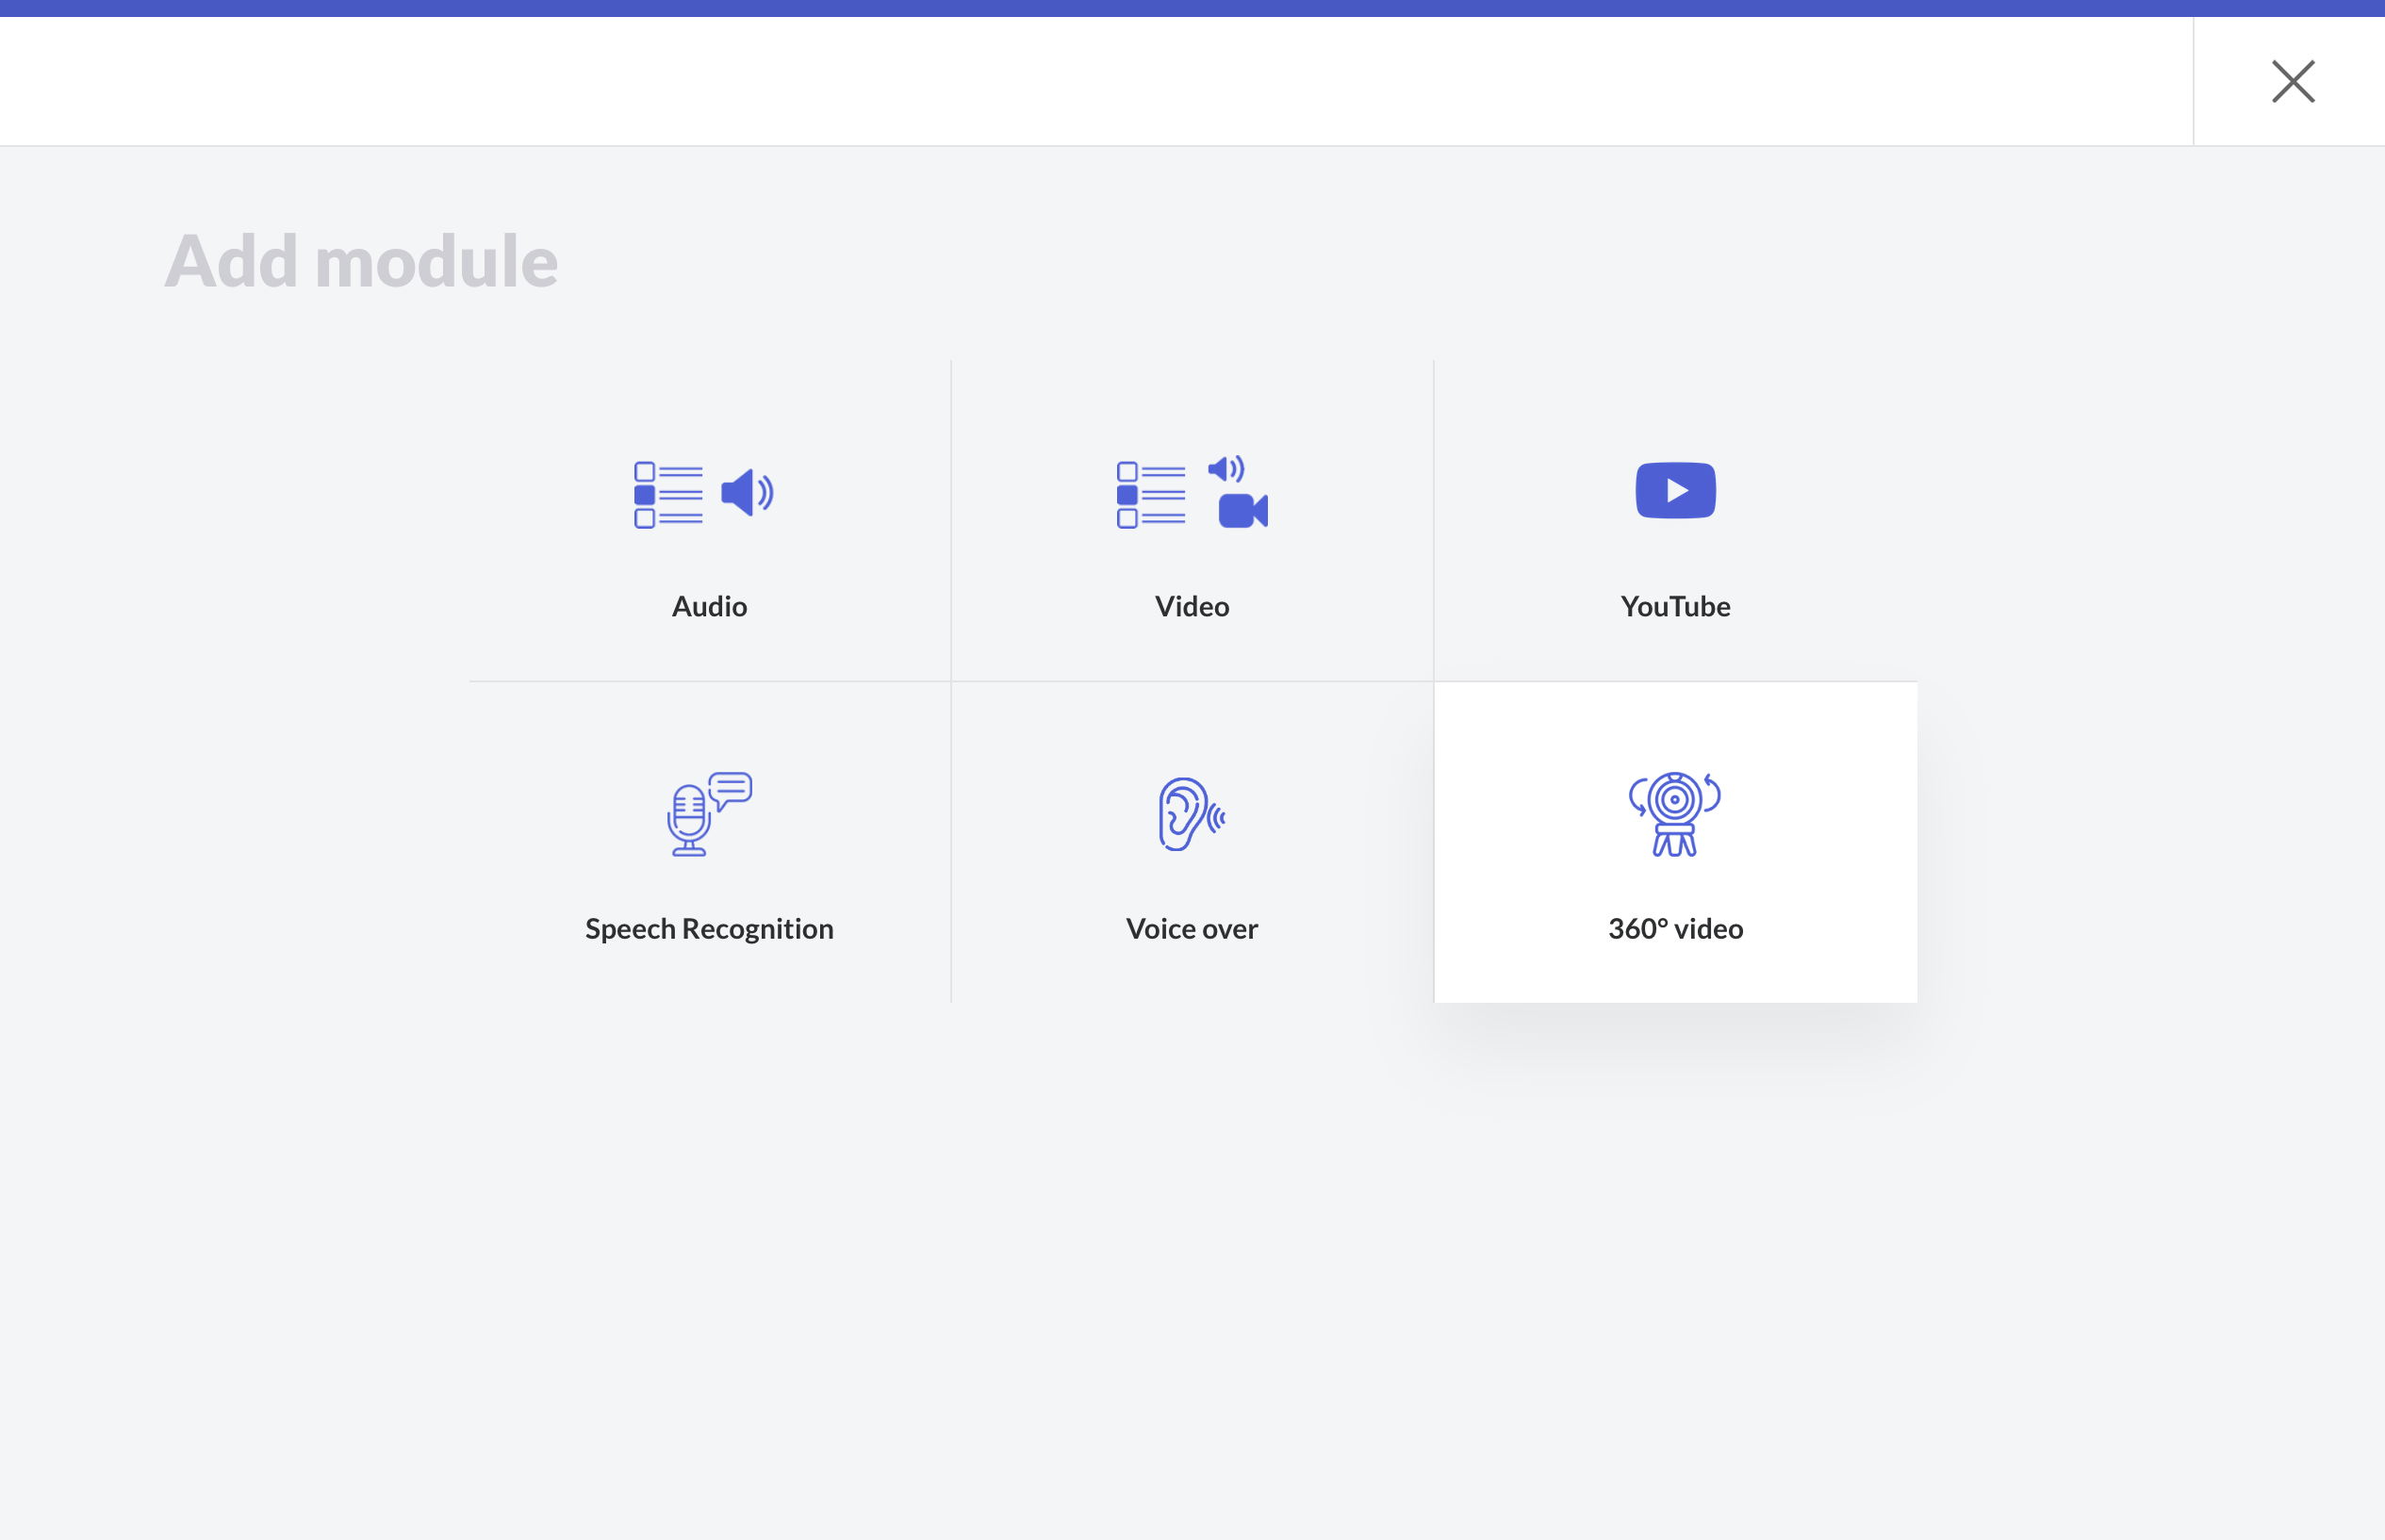2385x1540 pixels.
Task: Select the Video module label
Action: (x=1192, y=606)
